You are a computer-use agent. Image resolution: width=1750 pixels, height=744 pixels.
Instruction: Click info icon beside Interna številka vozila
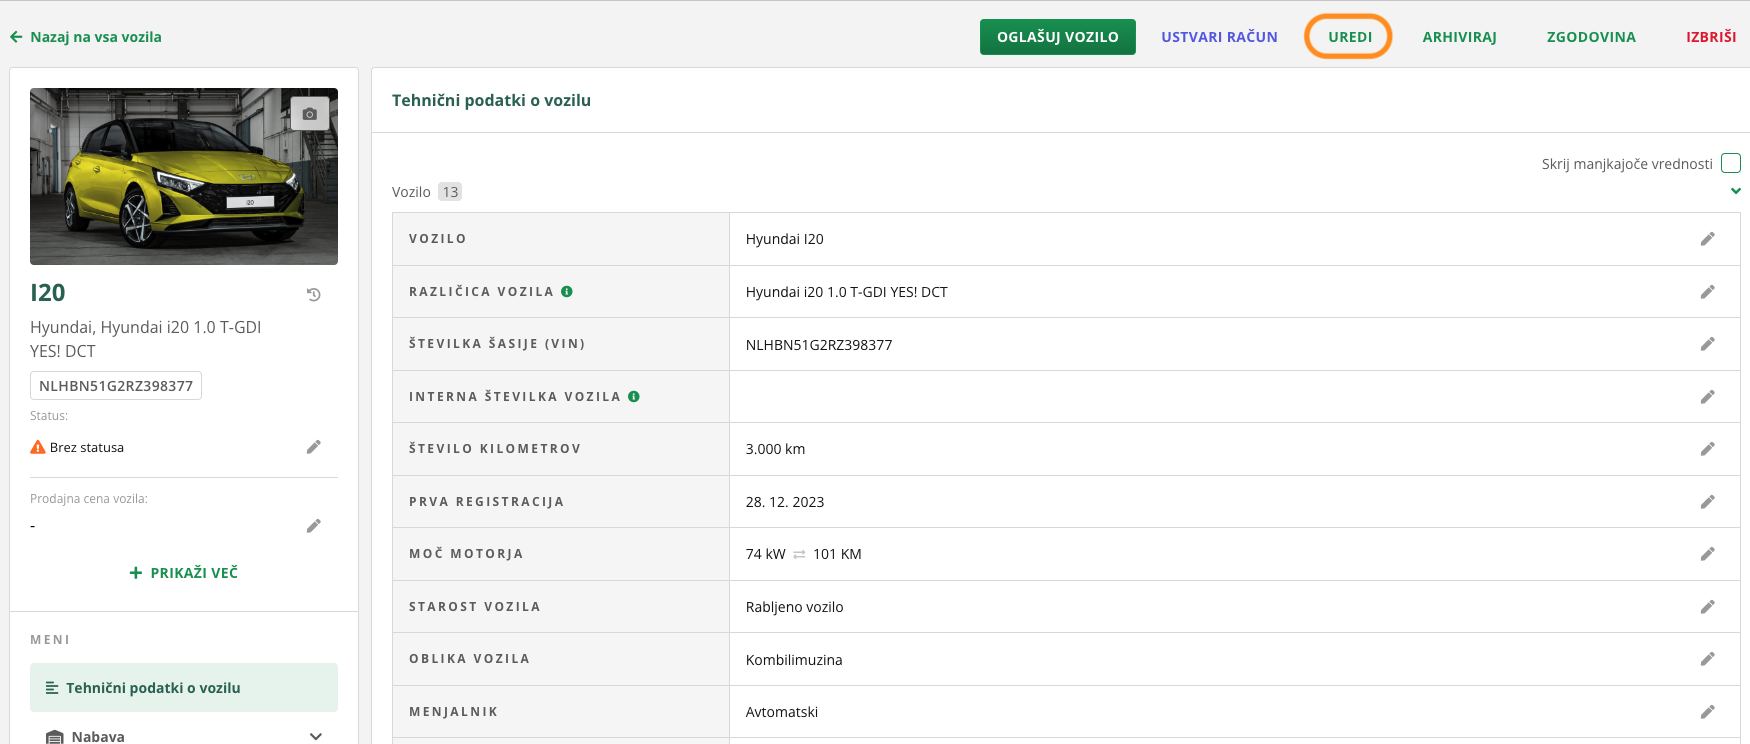[634, 397]
